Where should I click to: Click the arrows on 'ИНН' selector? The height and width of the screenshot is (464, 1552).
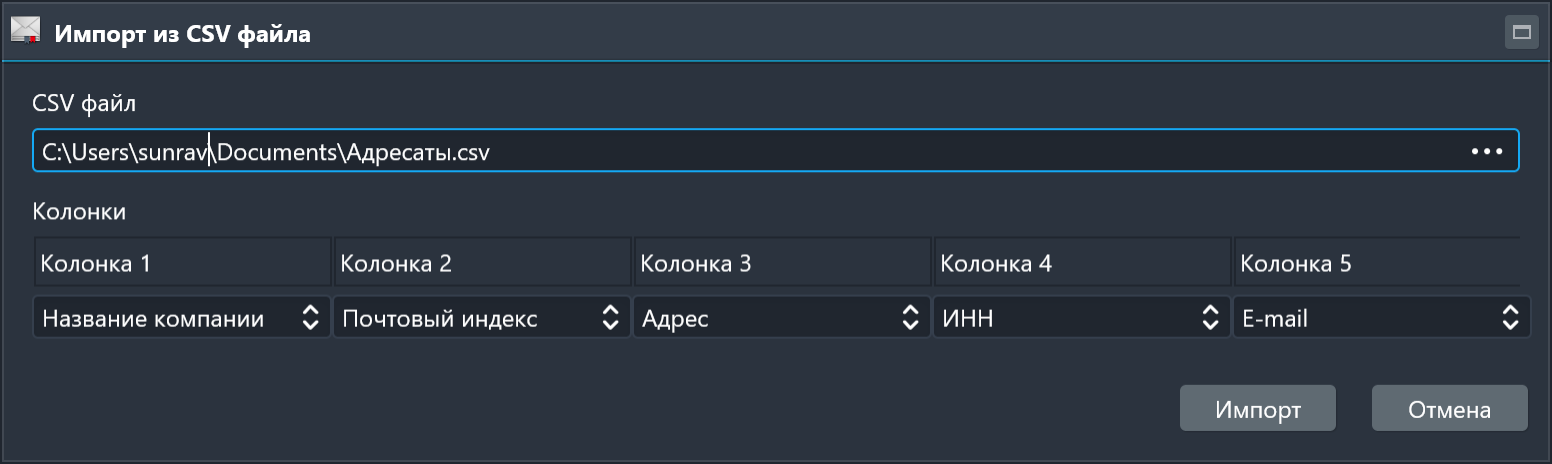1210,319
